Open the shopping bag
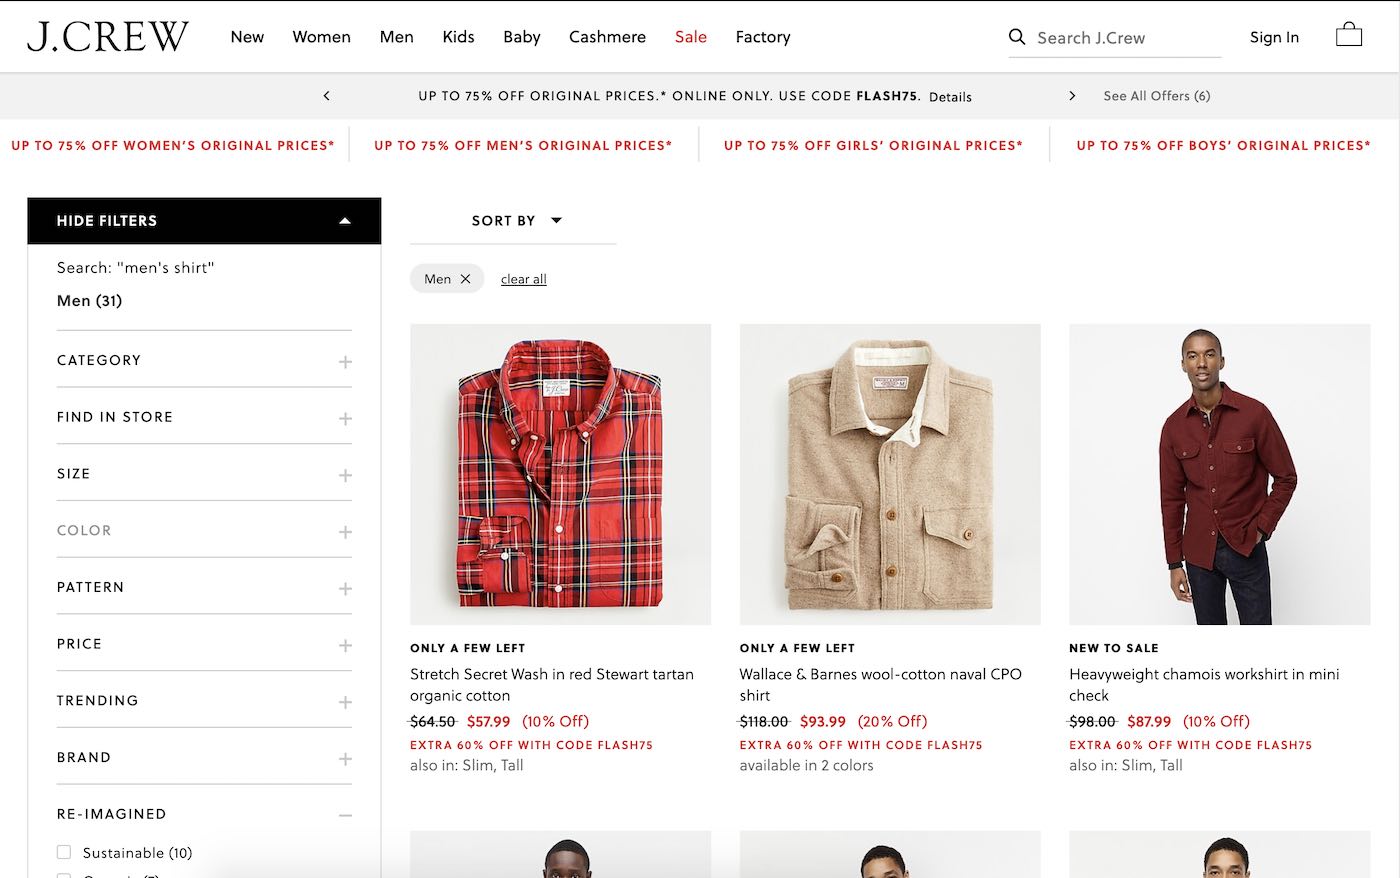The height and width of the screenshot is (878, 1400). point(1349,36)
